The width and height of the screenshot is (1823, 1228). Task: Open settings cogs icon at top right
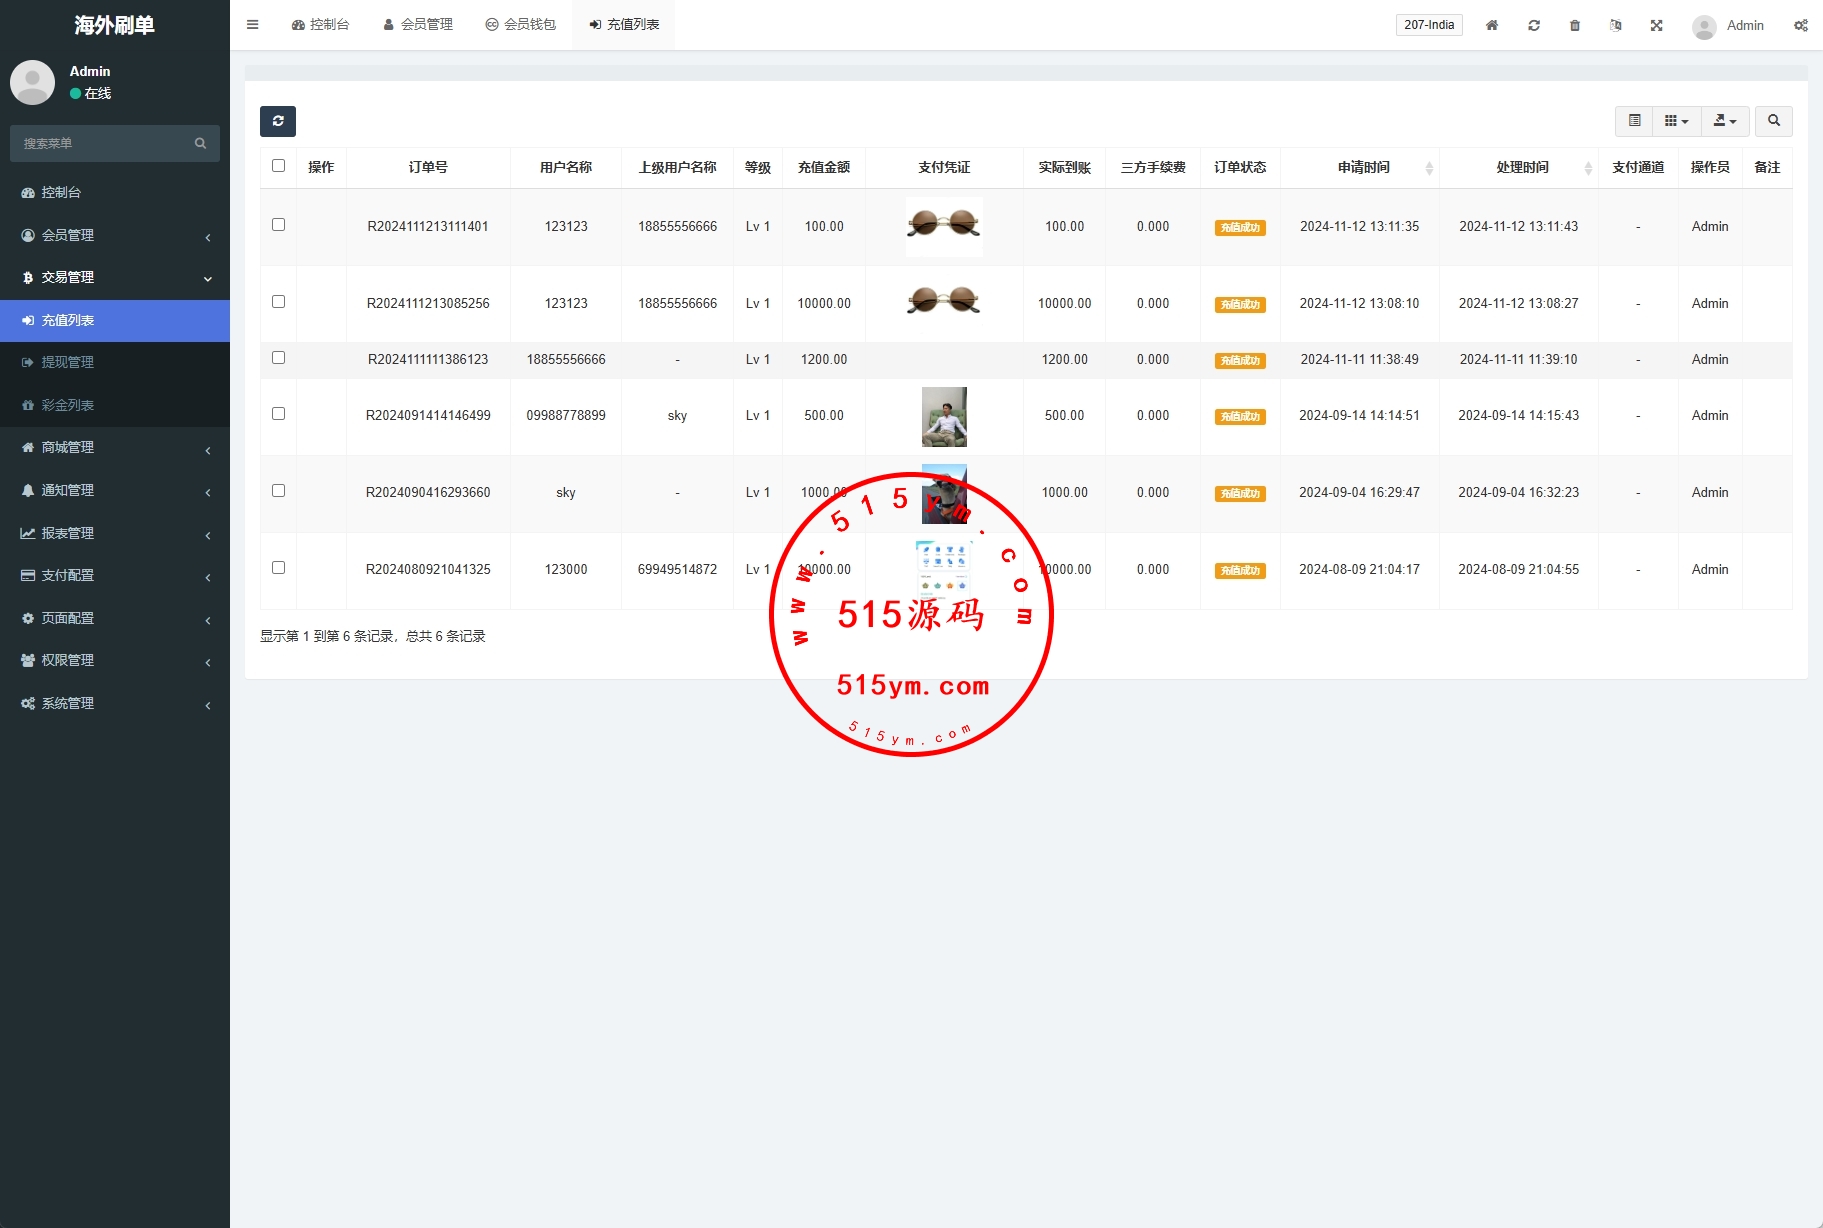1800,25
